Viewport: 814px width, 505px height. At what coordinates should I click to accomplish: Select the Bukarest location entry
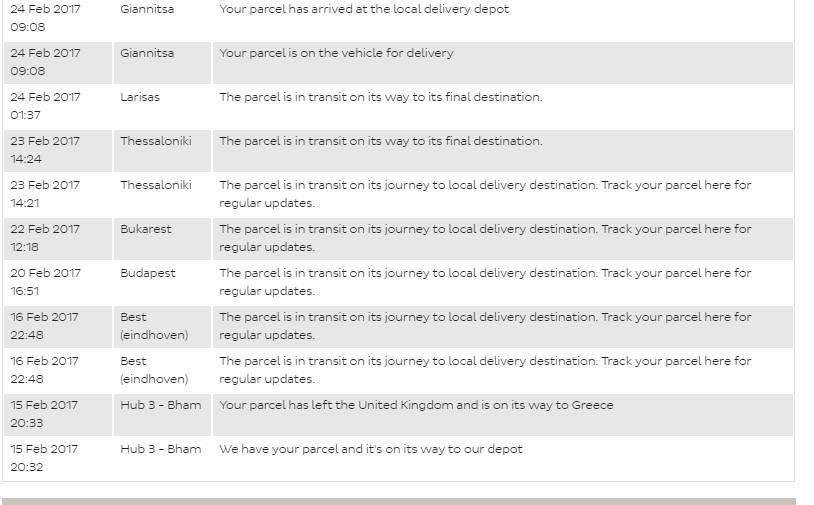pos(146,229)
